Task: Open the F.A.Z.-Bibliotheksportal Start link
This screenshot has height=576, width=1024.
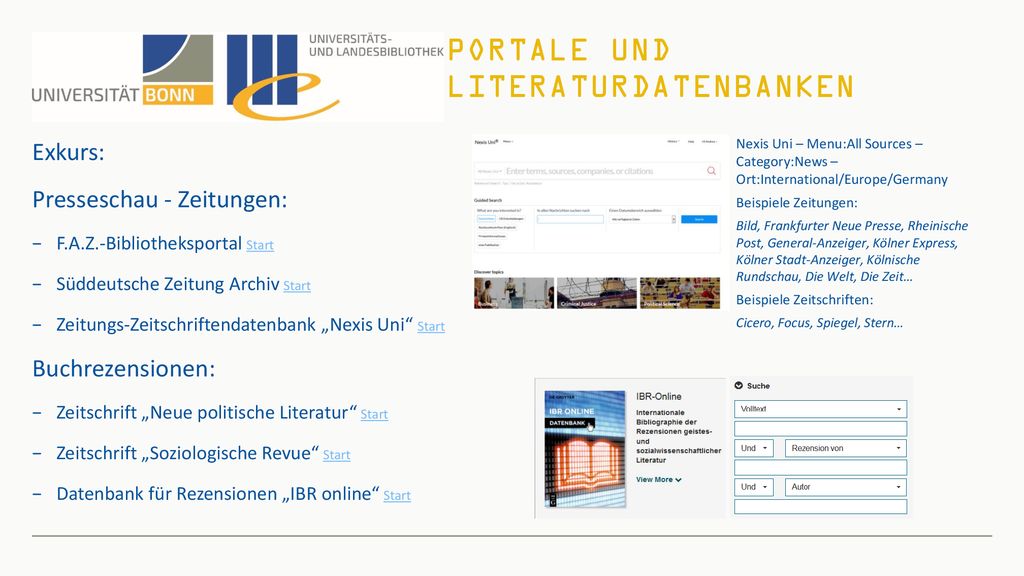Action: coord(260,246)
